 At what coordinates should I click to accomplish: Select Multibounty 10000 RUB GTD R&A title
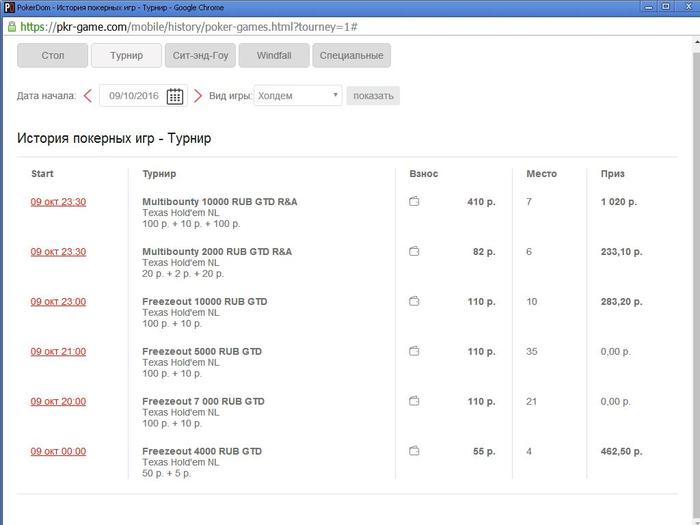pyautogui.click(x=220, y=202)
